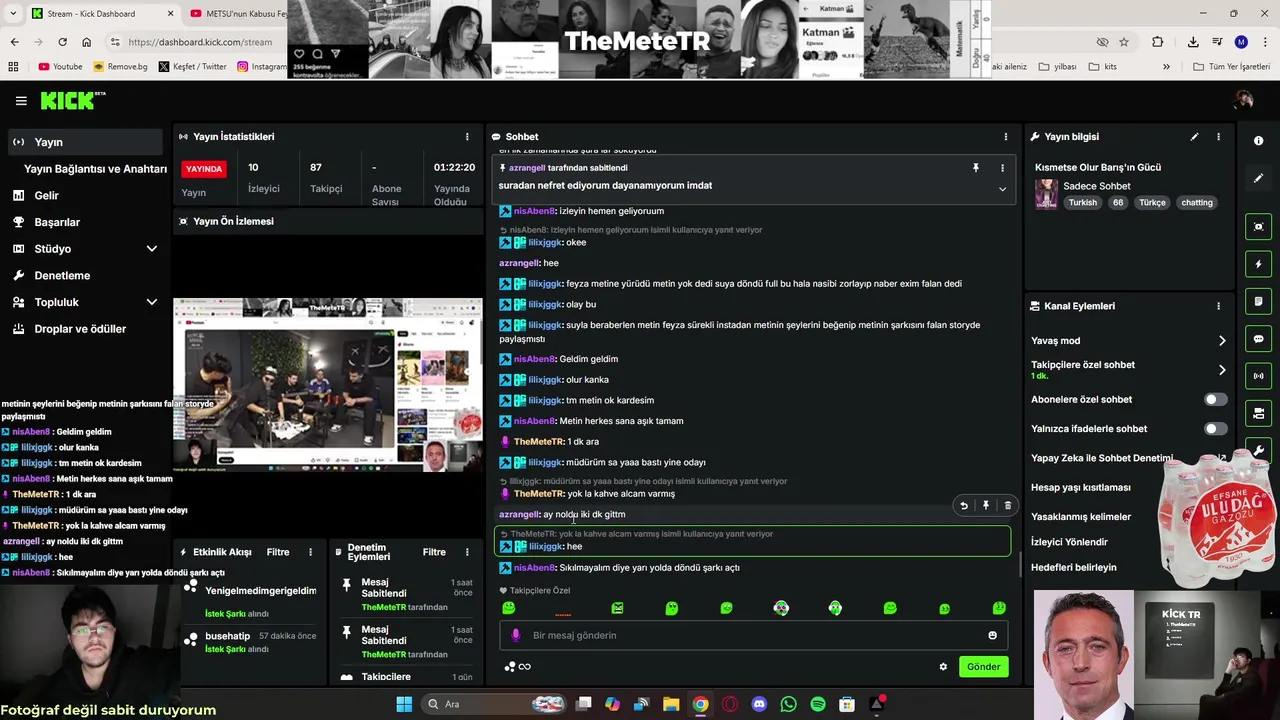Collapse the pinned message chevron
The width and height of the screenshot is (1280, 720).
click(1002, 189)
